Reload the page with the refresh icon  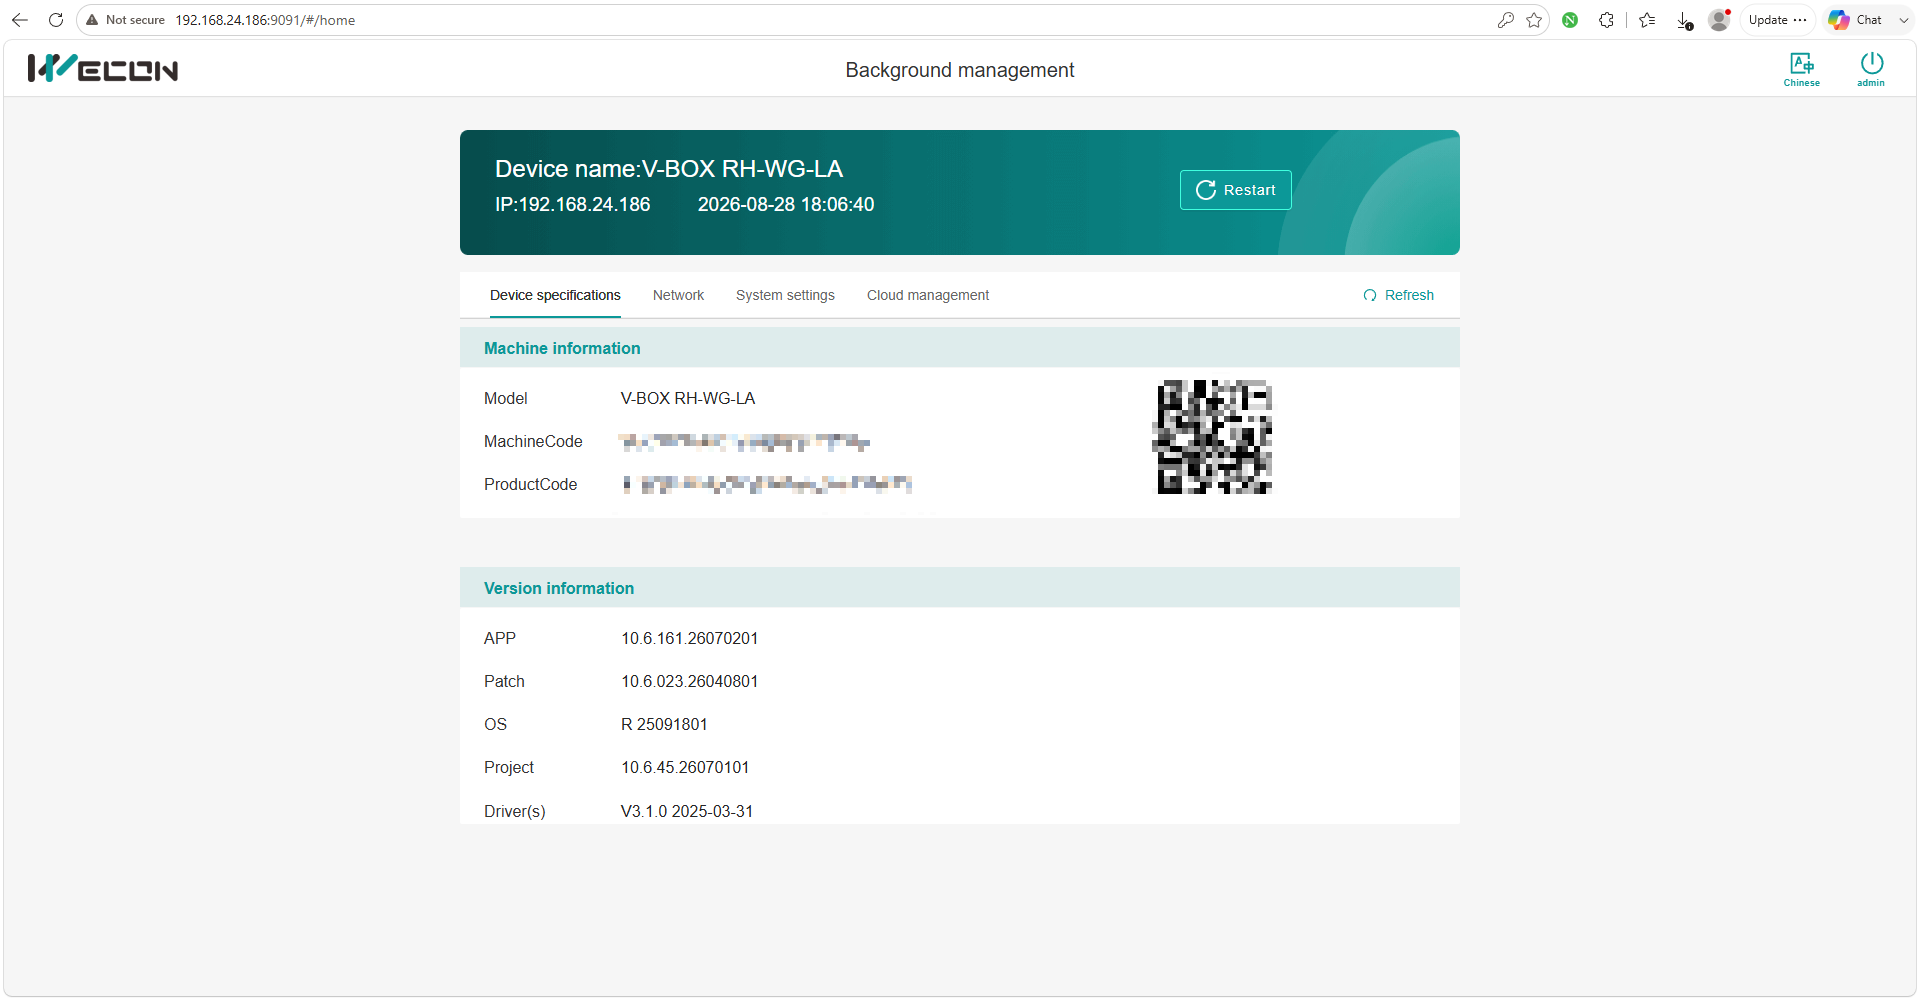[x=56, y=20]
